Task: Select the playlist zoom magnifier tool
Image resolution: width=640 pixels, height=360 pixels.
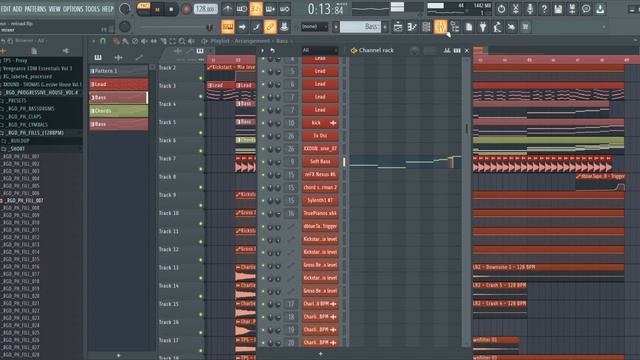Action: point(182,41)
